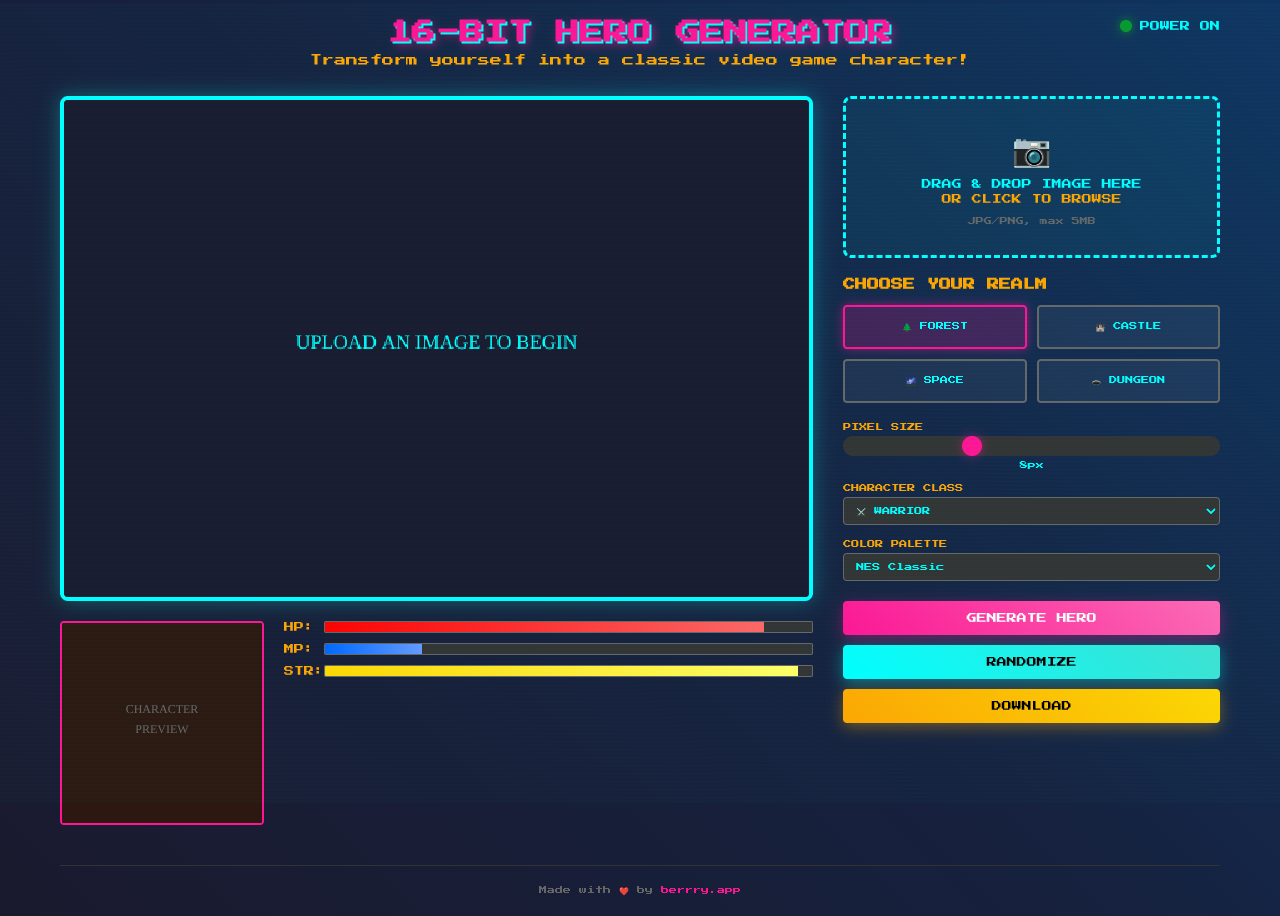This screenshot has width=1280, height=916.
Task: Open the berrry.app link
Action: coord(700,889)
